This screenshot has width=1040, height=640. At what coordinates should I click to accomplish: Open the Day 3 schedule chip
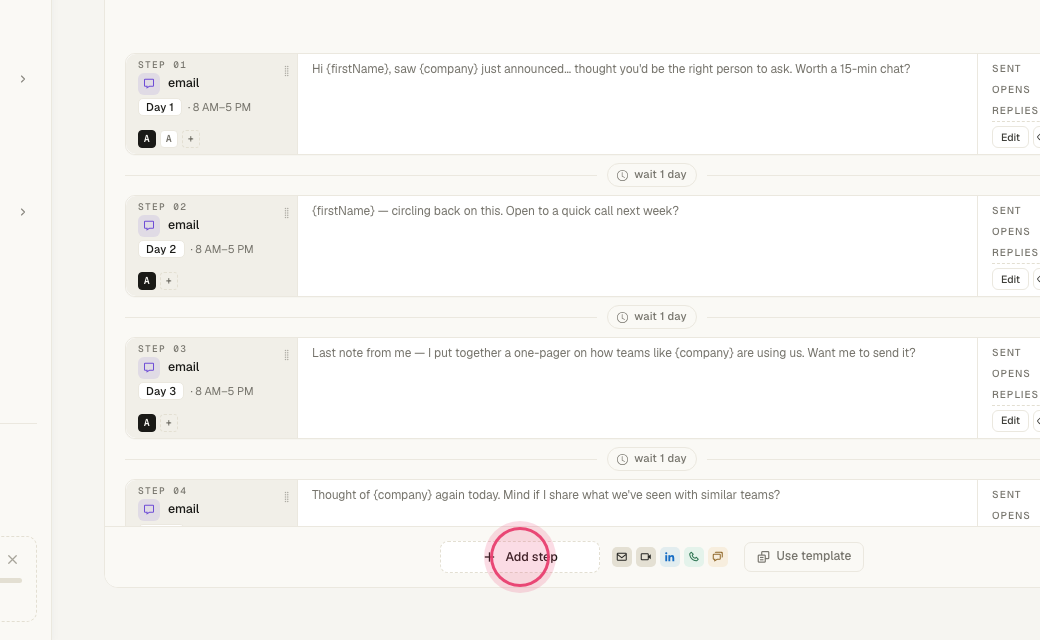(x=161, y=391)
